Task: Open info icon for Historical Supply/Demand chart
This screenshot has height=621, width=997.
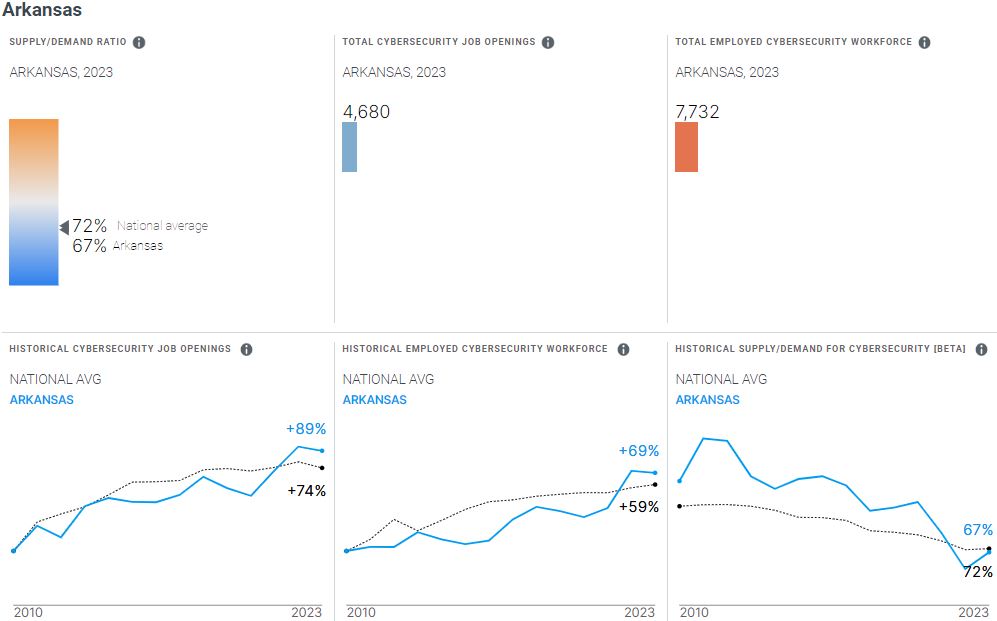Action: coord(981,349)
